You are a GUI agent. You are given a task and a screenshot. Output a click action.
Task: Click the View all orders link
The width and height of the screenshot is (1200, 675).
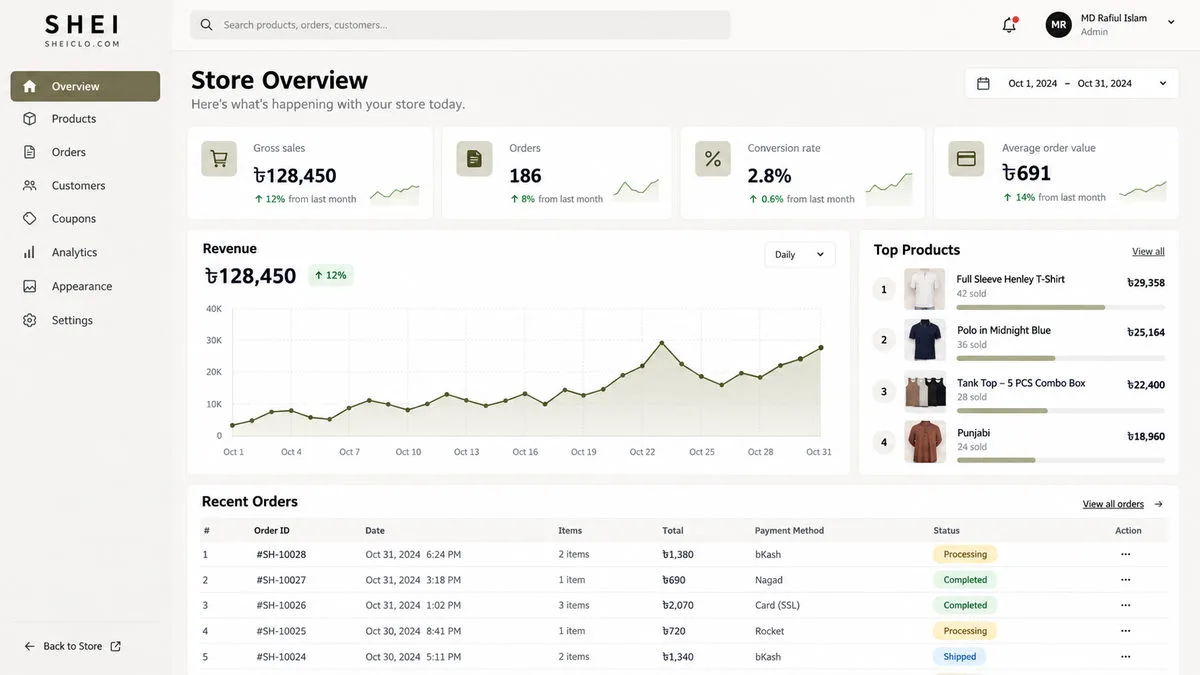[1113, 504]
